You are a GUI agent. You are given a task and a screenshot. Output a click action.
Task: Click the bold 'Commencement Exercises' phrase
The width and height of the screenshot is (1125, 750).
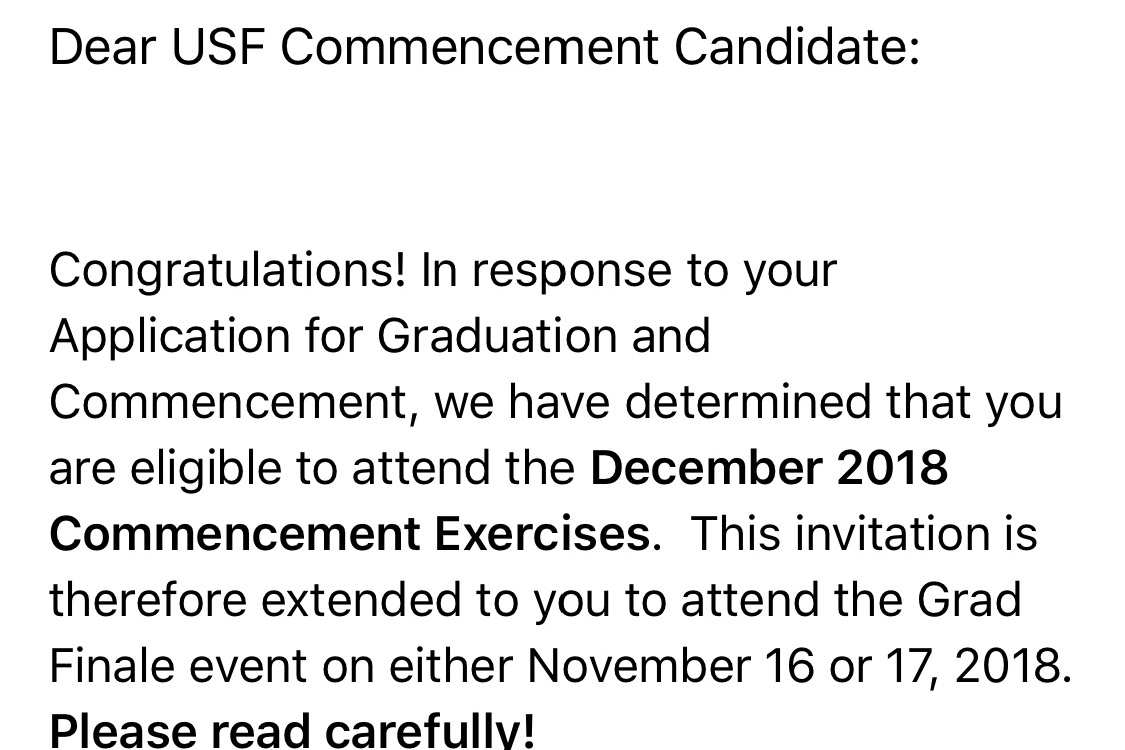350,534
